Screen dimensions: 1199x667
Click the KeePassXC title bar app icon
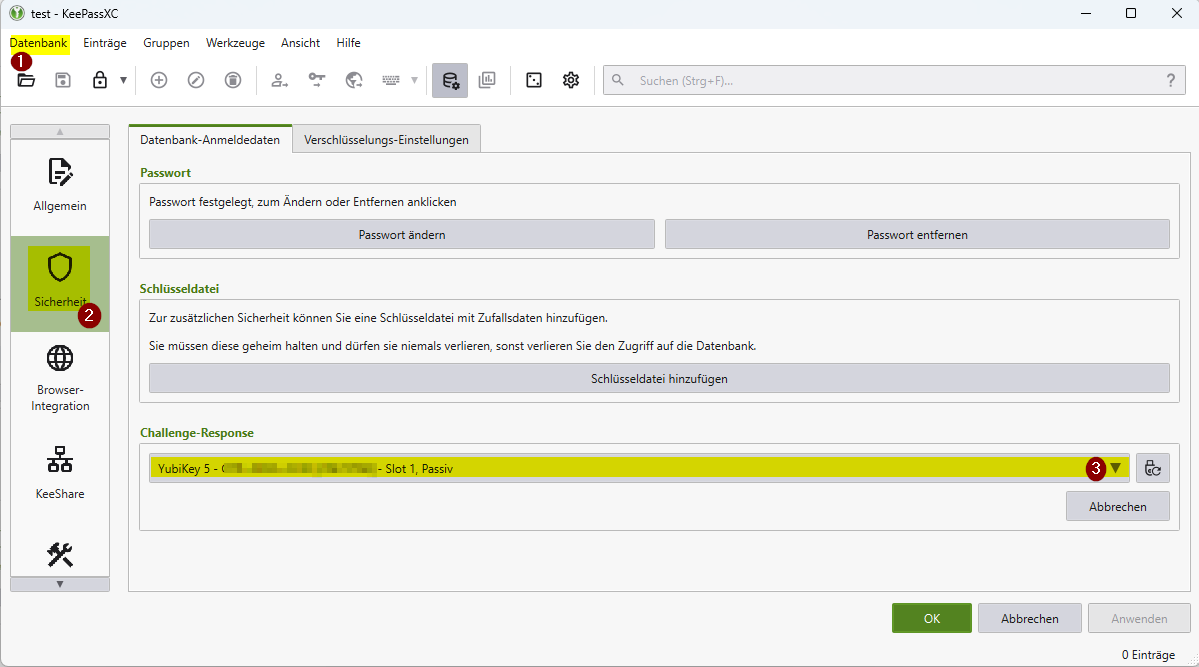click(x=17, y=13)
